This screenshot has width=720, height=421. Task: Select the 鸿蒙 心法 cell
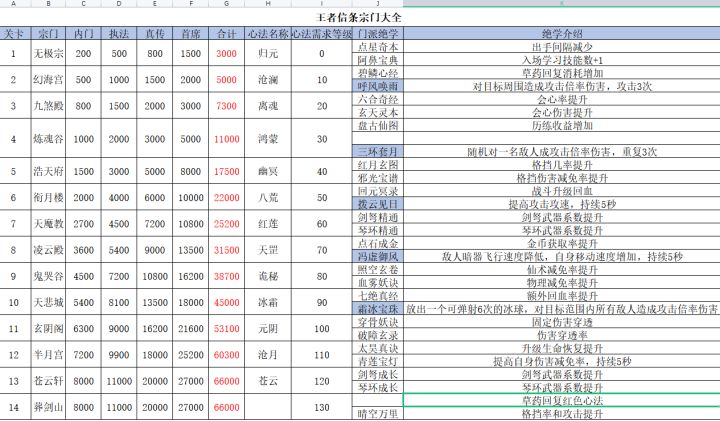coord(268,139)
